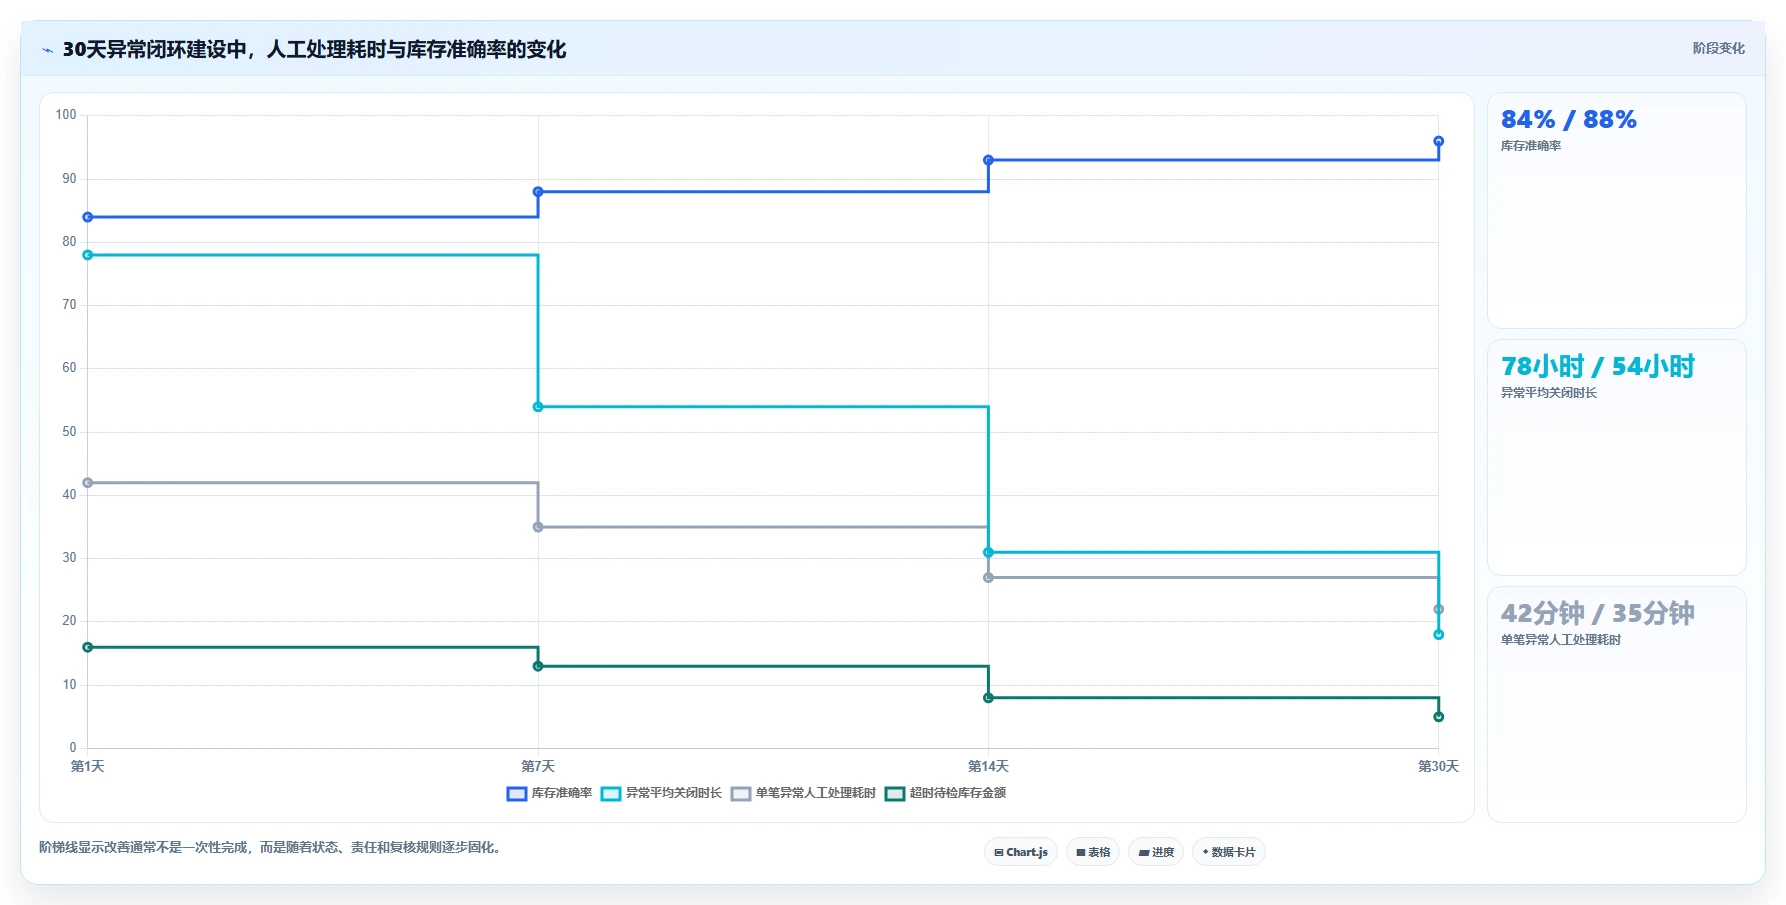Click the 第7天 x-axis label
Viewport: 1786px width, 905px height.
[x=538, y=767]
